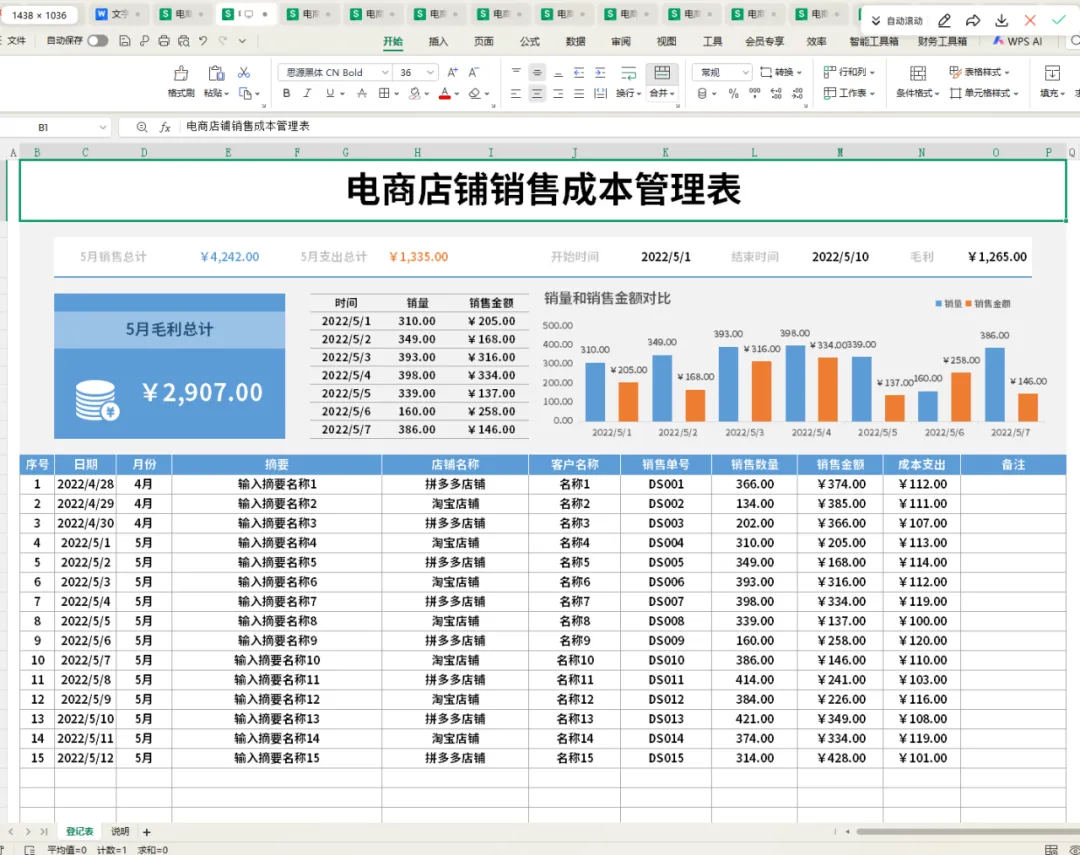Click the Format Painter (格式刷) icon
The width and height of the screenshot is (1080, 855).
coord(180,73)
